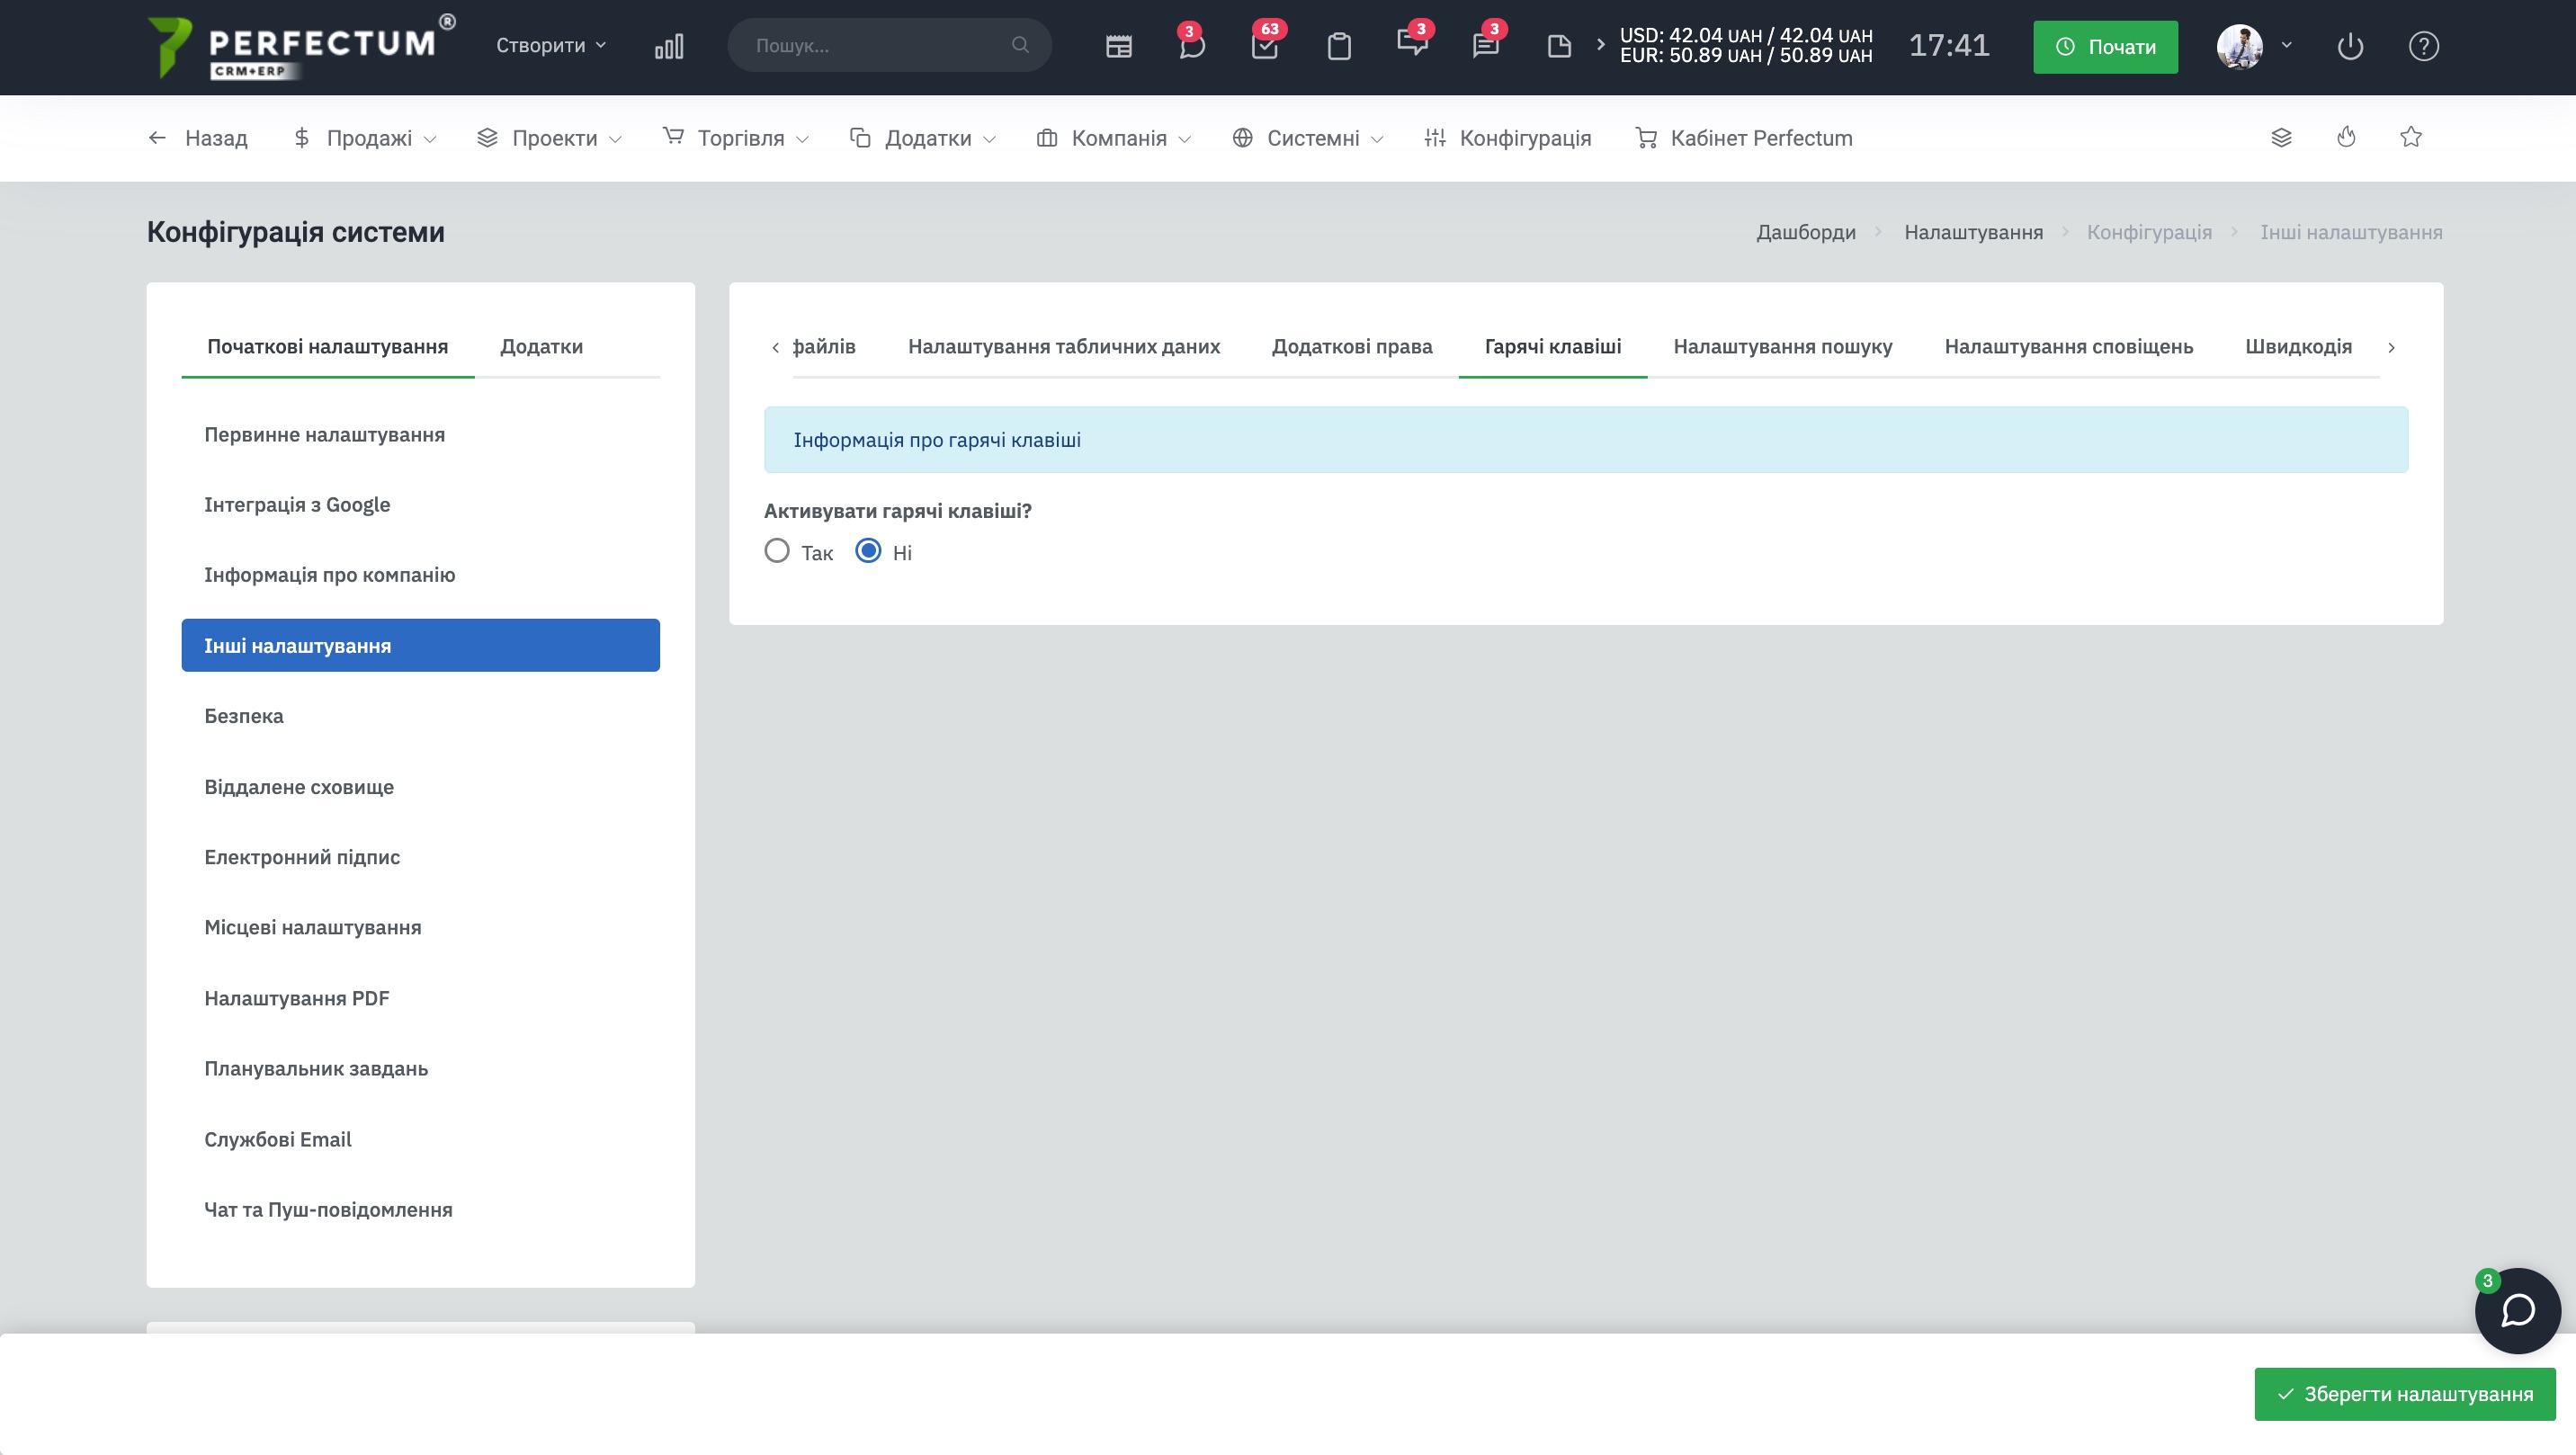This screenshot has height=1455, width=2576.
Task: Click the favorites star icon
Action: coord(2411,137)
